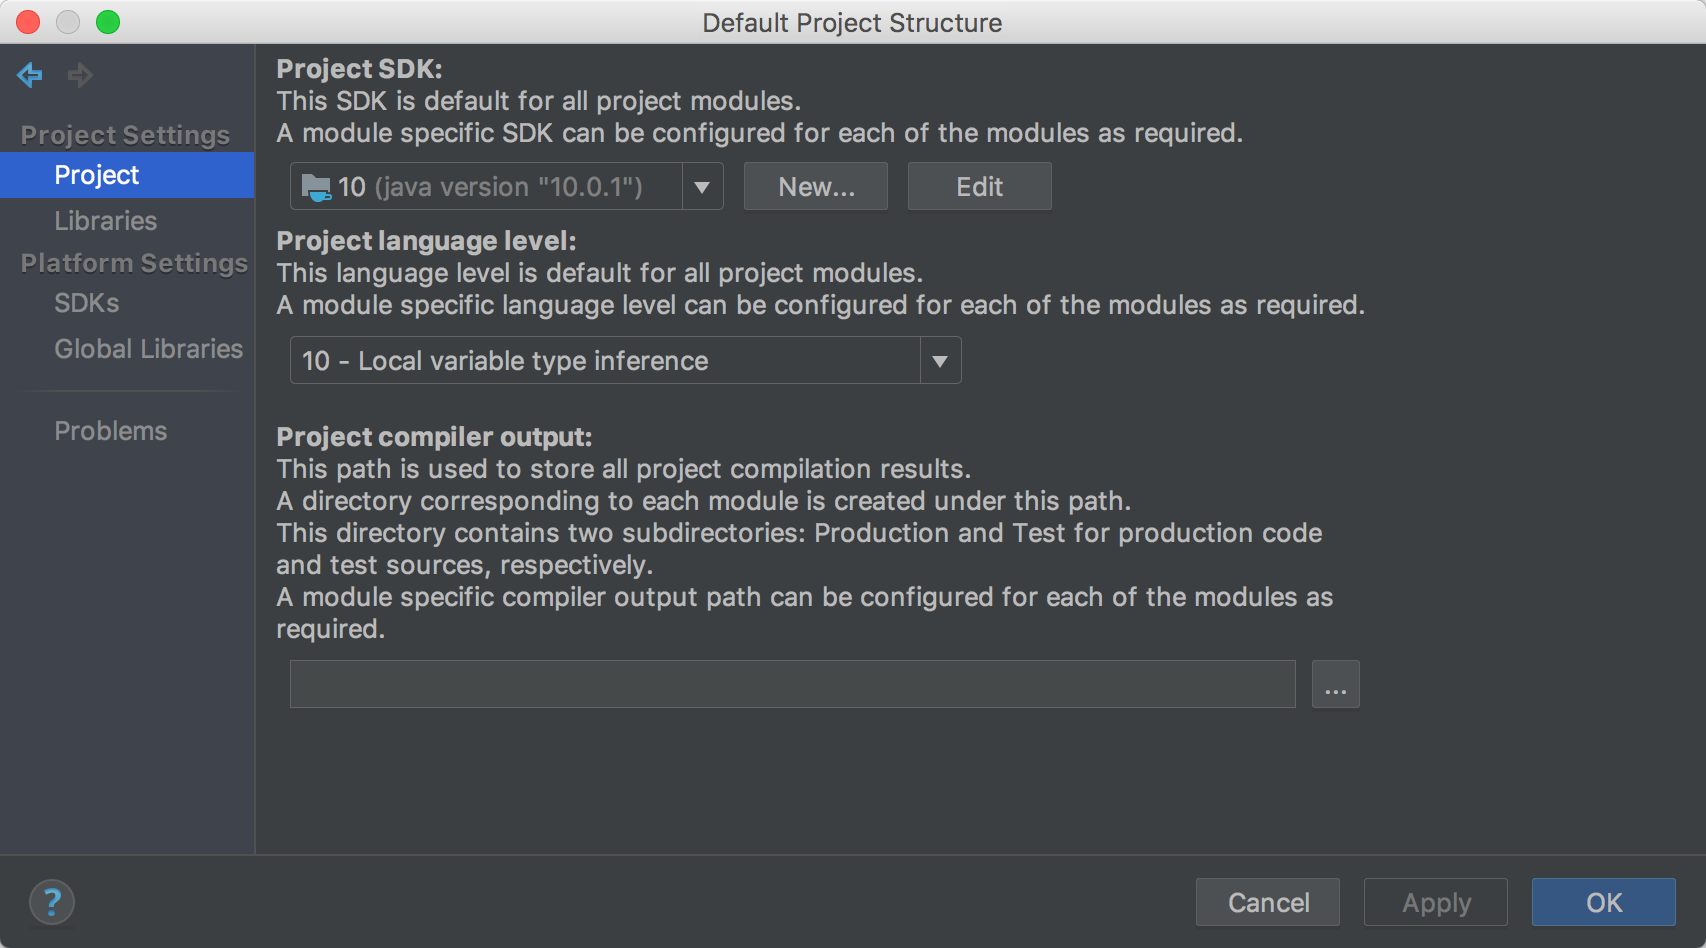The height and width of the screenshot is (948, 1706).
Task: Click the forward navigation arrow
Action: 80,74
